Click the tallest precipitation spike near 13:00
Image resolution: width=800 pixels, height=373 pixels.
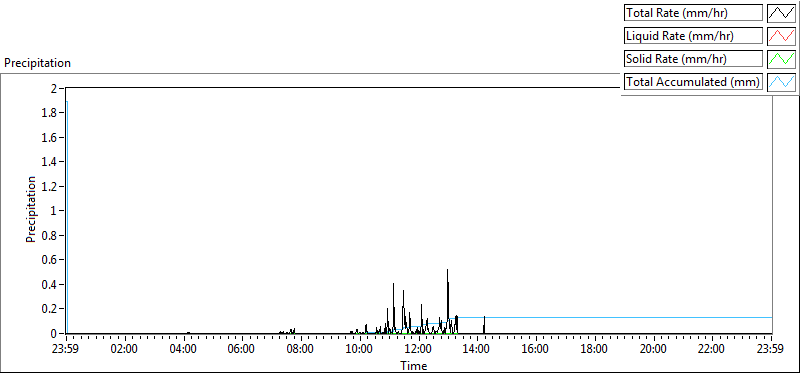[x=447, y=301]
